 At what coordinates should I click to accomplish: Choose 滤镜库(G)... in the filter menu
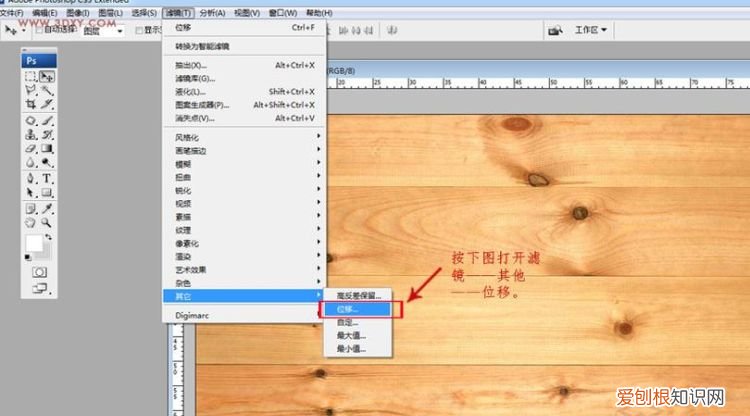coord(244,78)
